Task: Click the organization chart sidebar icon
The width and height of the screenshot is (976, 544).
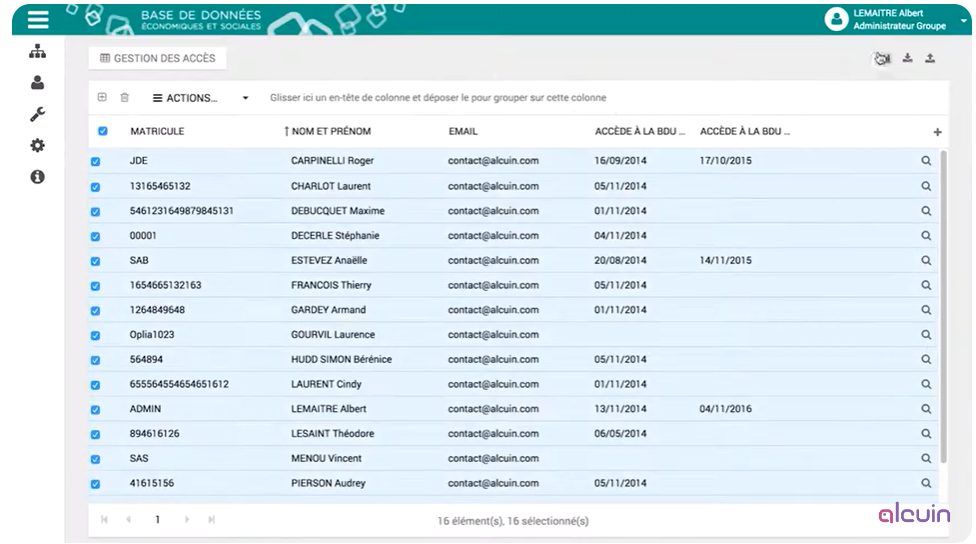Action: click(x=38, y=51)
